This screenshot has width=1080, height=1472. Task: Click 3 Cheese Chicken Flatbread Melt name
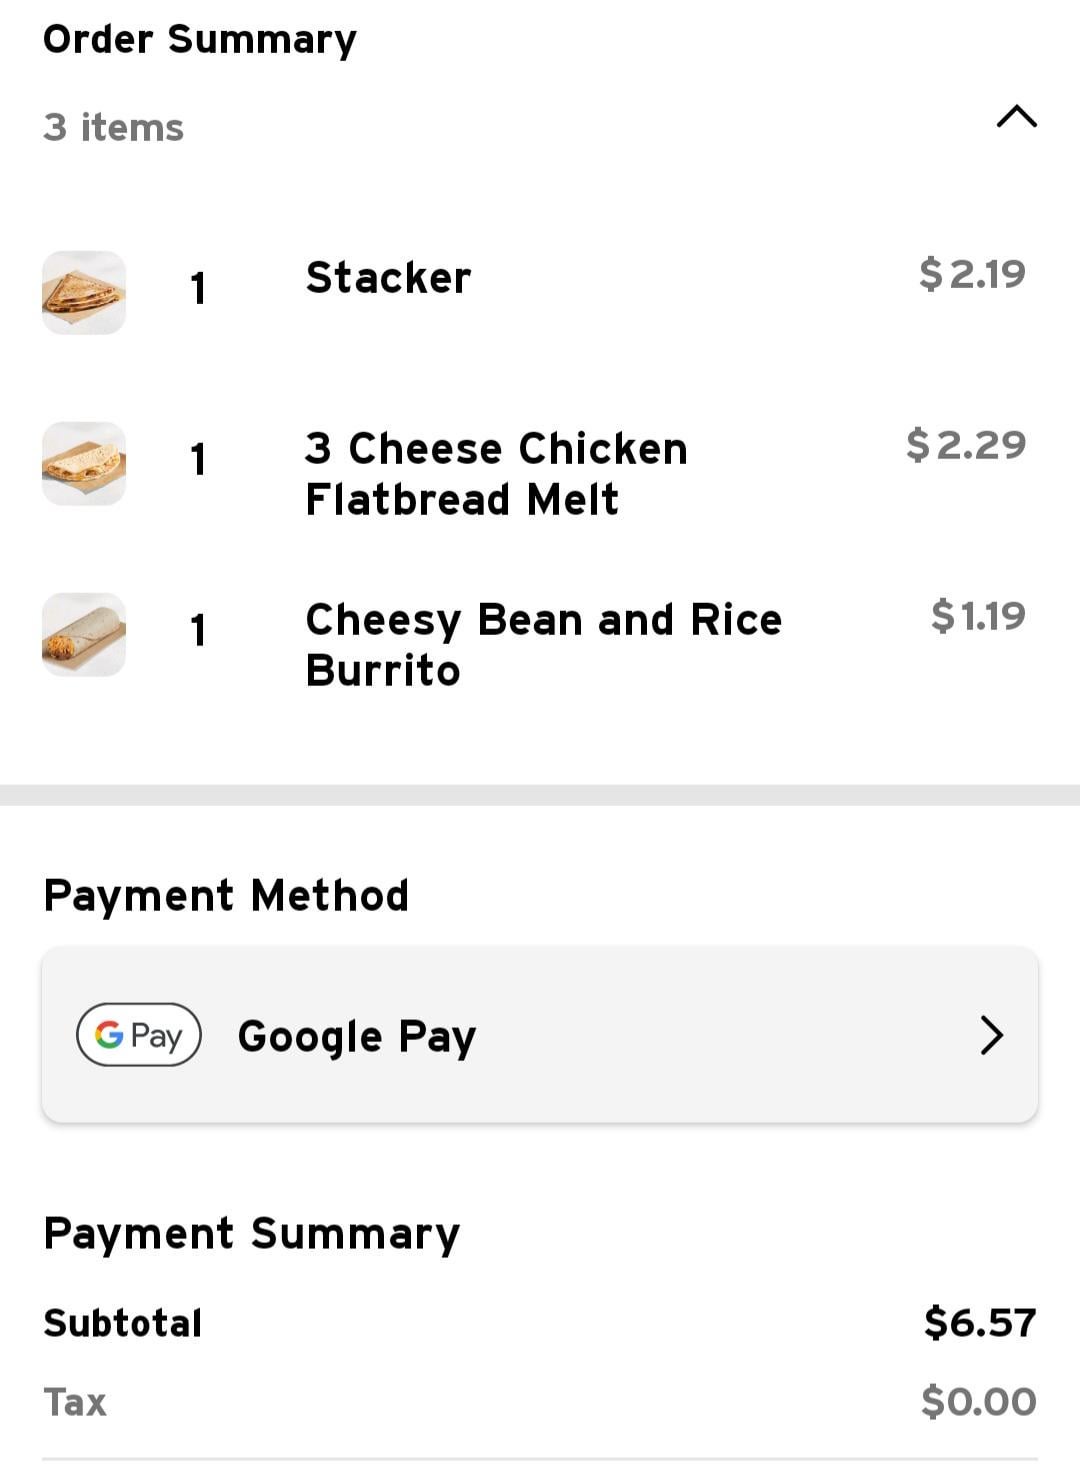[496, 474]
